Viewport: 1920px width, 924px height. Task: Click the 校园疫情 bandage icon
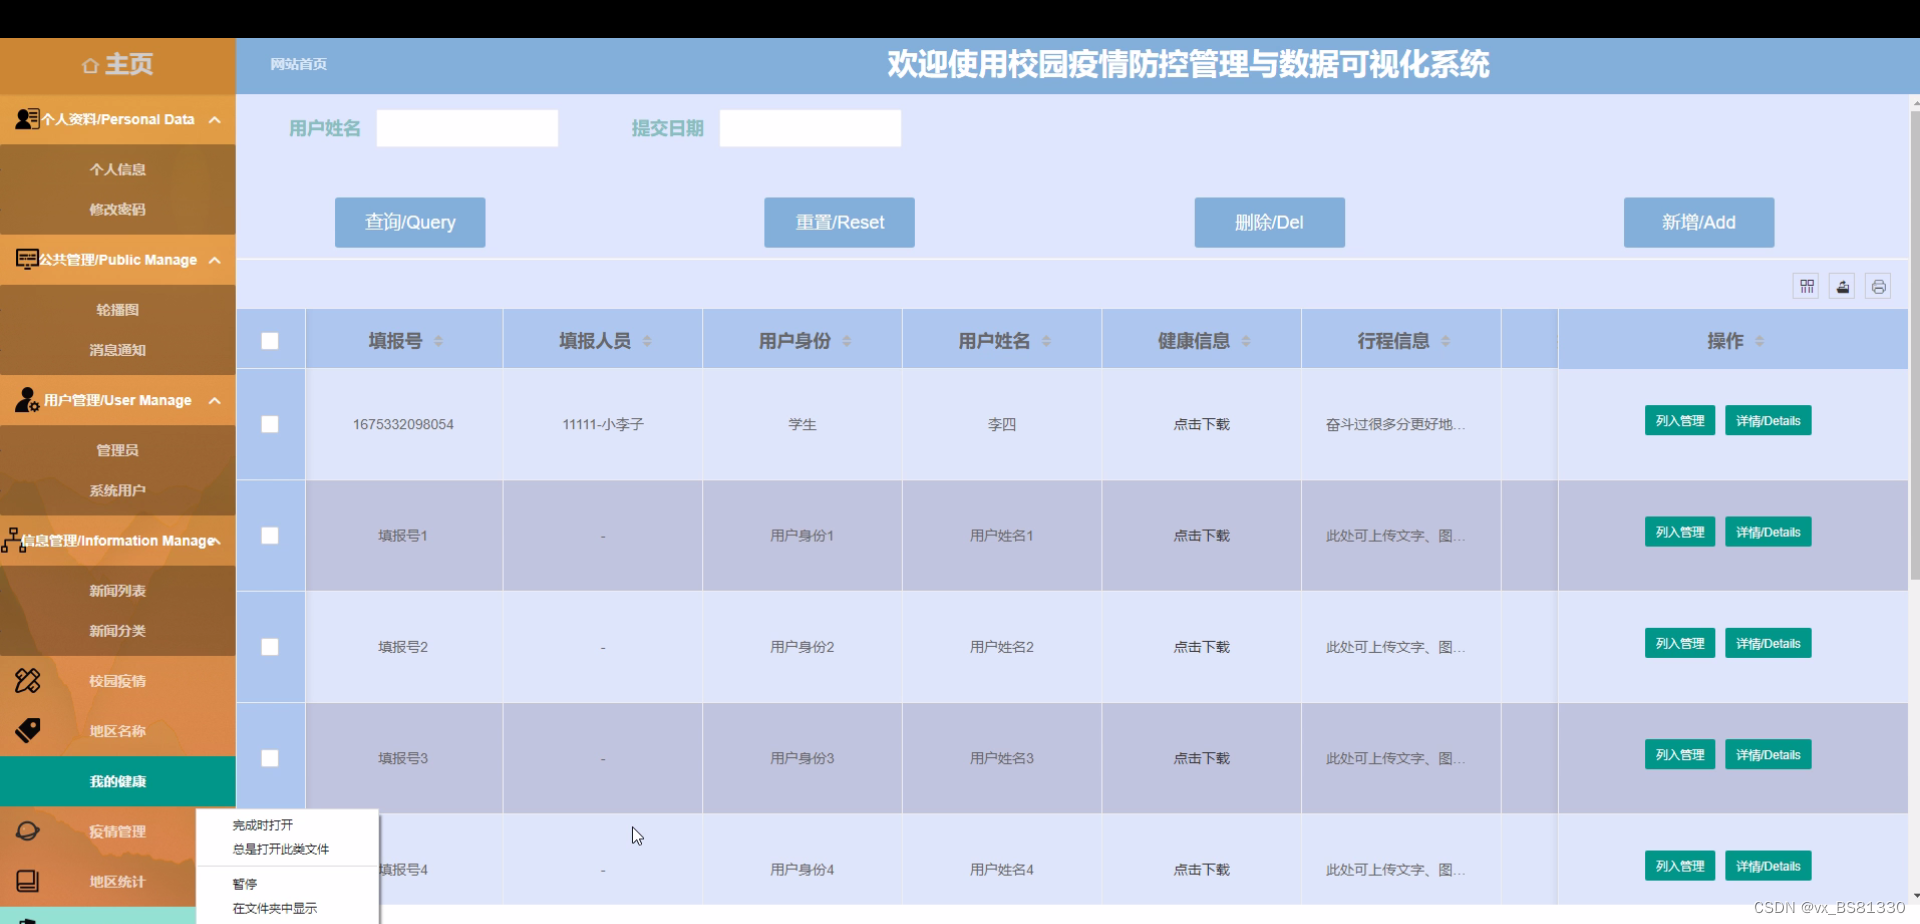click(x=28, y=681)
